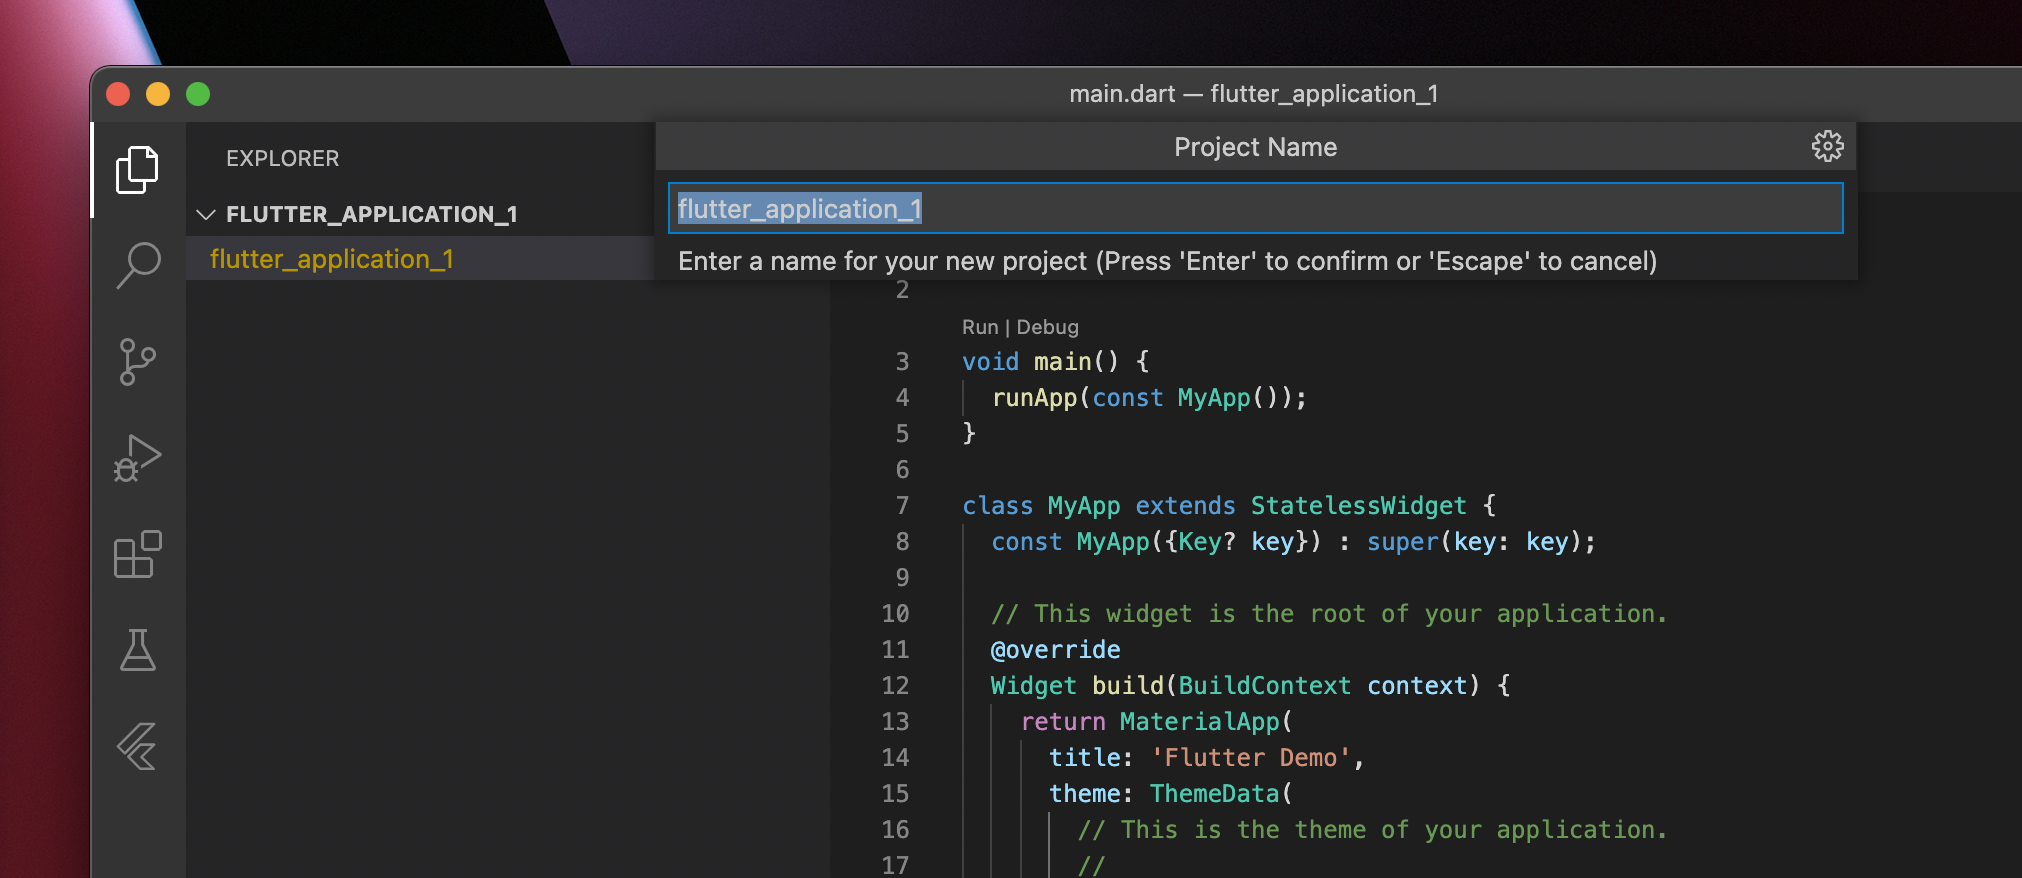Click the 'Flutter Demo' string literal
Screen dimensions: 2022x878
pyautogui.click(x=1250, y=757)
